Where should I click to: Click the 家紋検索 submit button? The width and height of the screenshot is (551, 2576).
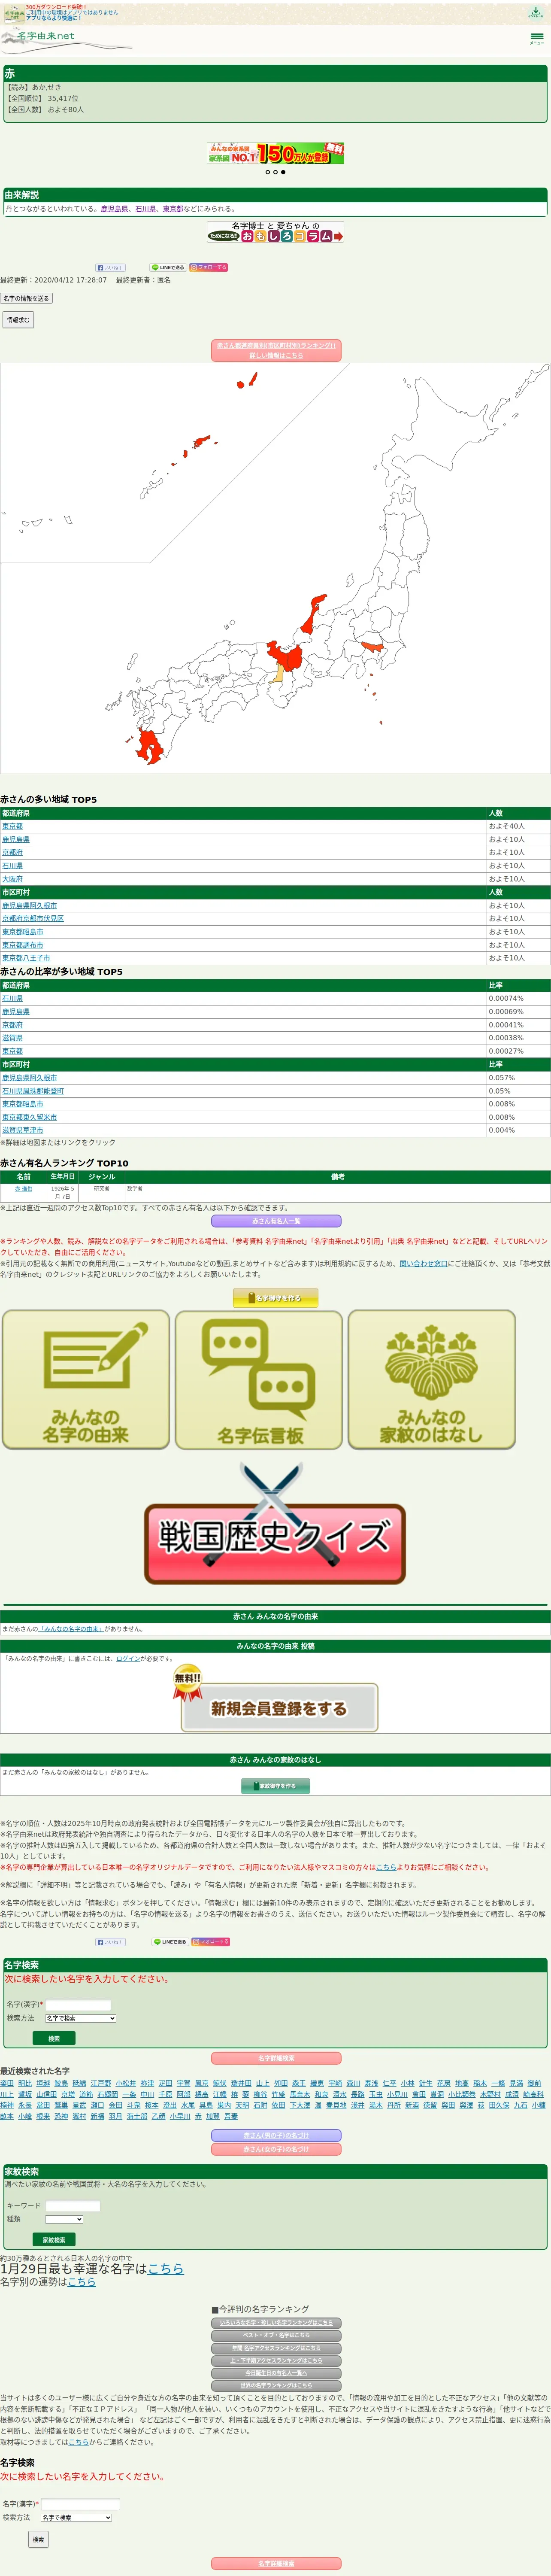54,2240
